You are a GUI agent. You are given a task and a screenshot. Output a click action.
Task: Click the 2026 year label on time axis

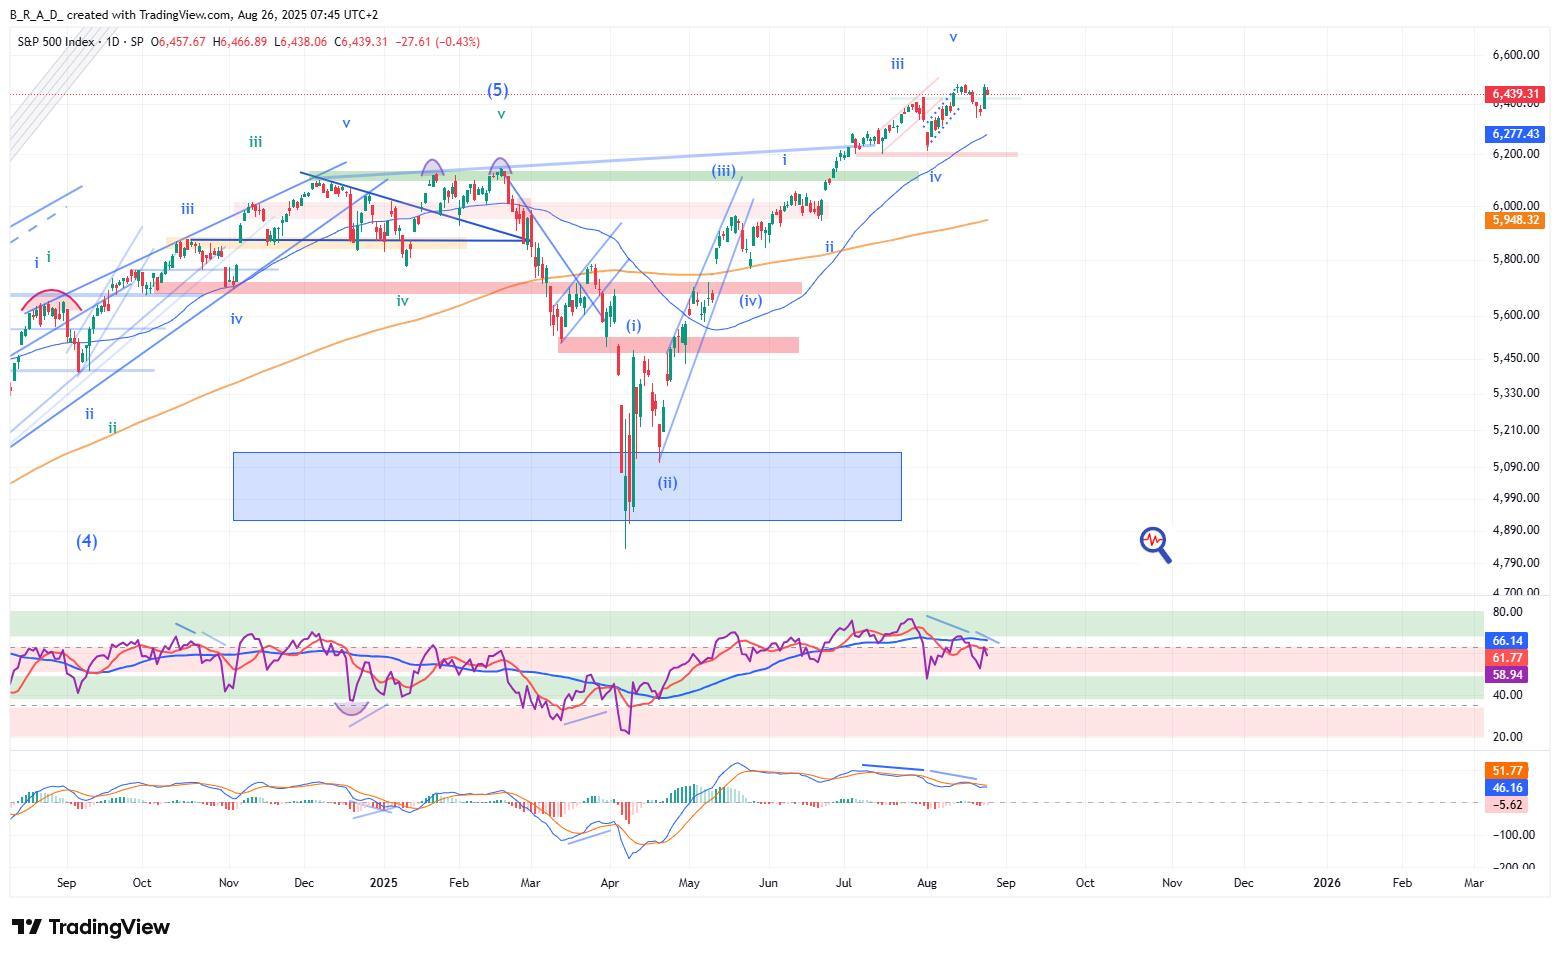click(1326, 882)
